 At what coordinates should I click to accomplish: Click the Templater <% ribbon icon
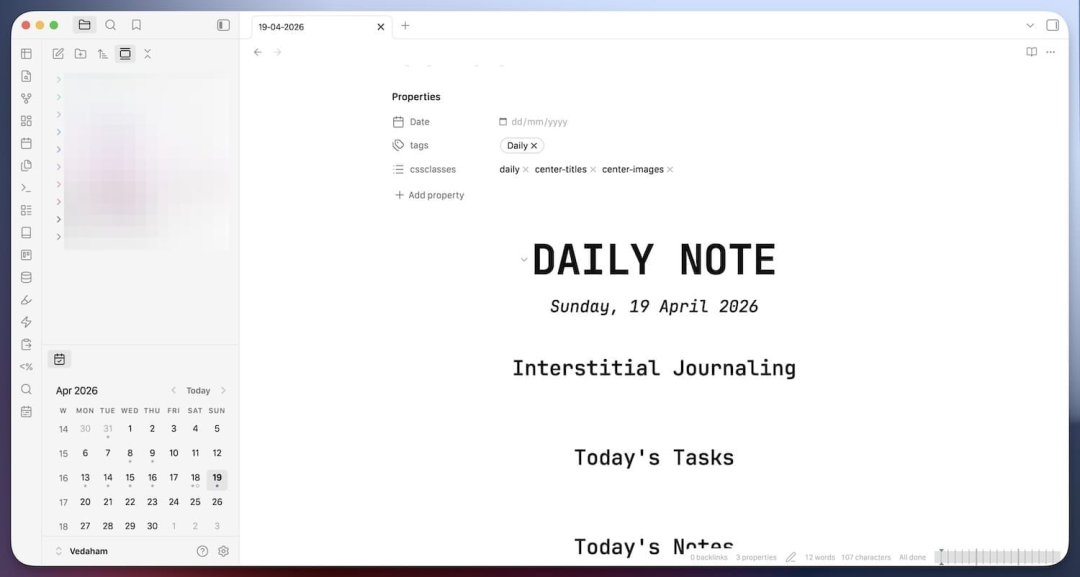pyautogui.click(x=26, y=367)
